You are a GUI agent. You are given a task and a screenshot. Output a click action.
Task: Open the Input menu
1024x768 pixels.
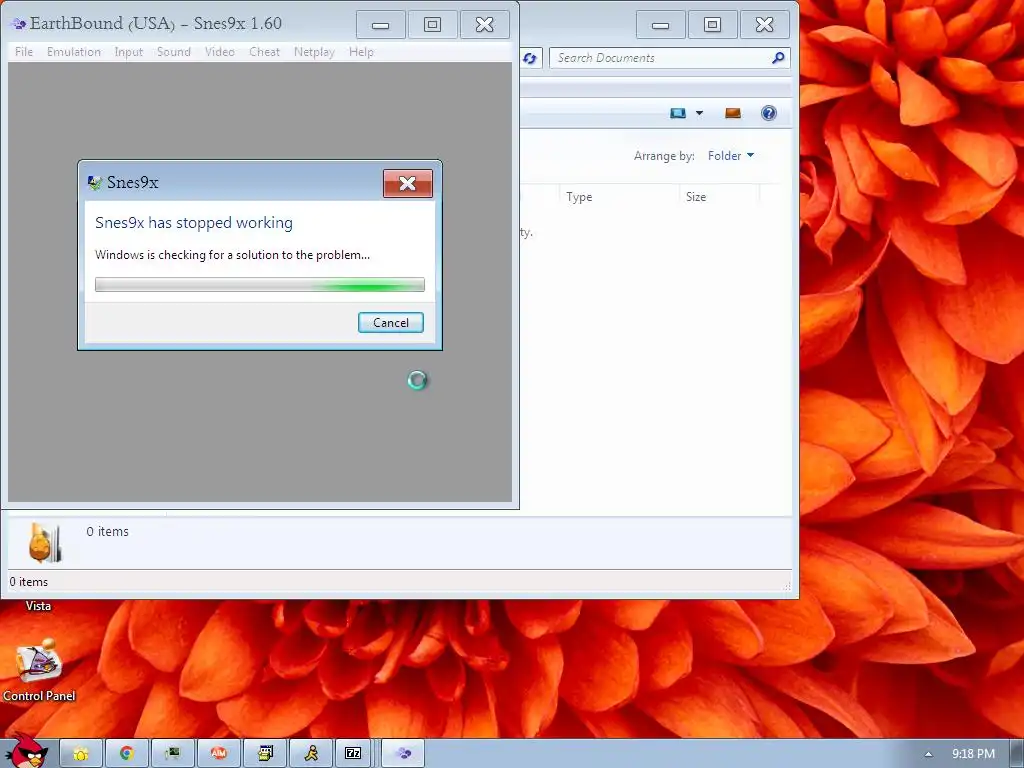point(128,52)
